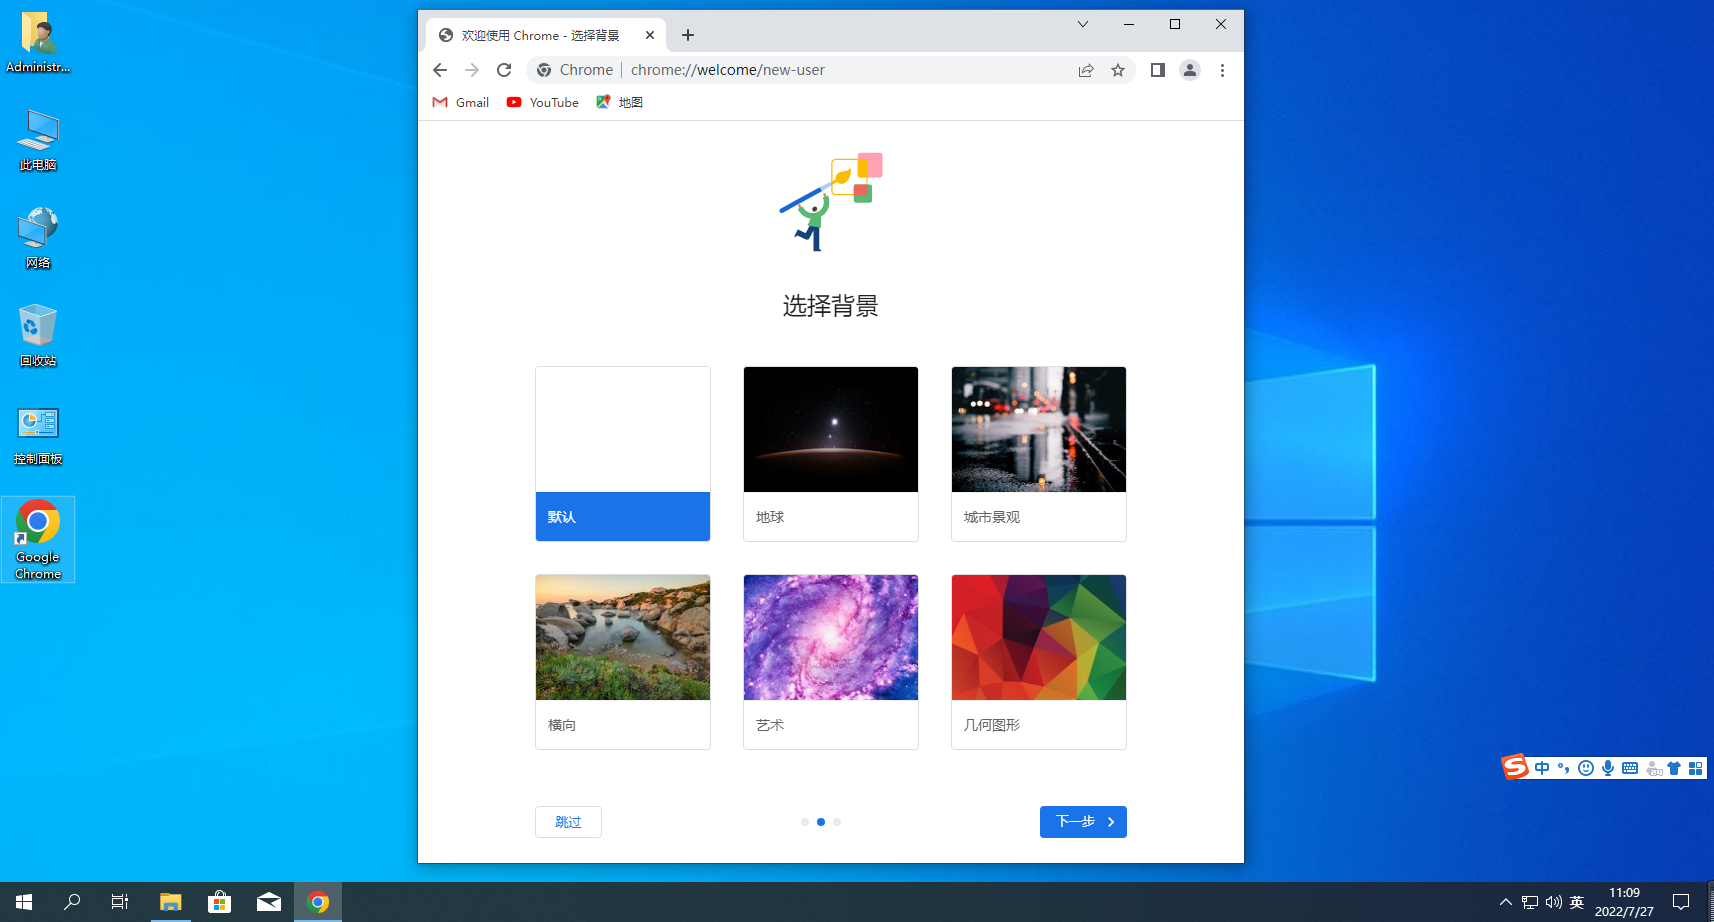This screenshot has width=1714, height=922.
Task: Click the Sogou S logo icon
Action: pos(1515,767)
